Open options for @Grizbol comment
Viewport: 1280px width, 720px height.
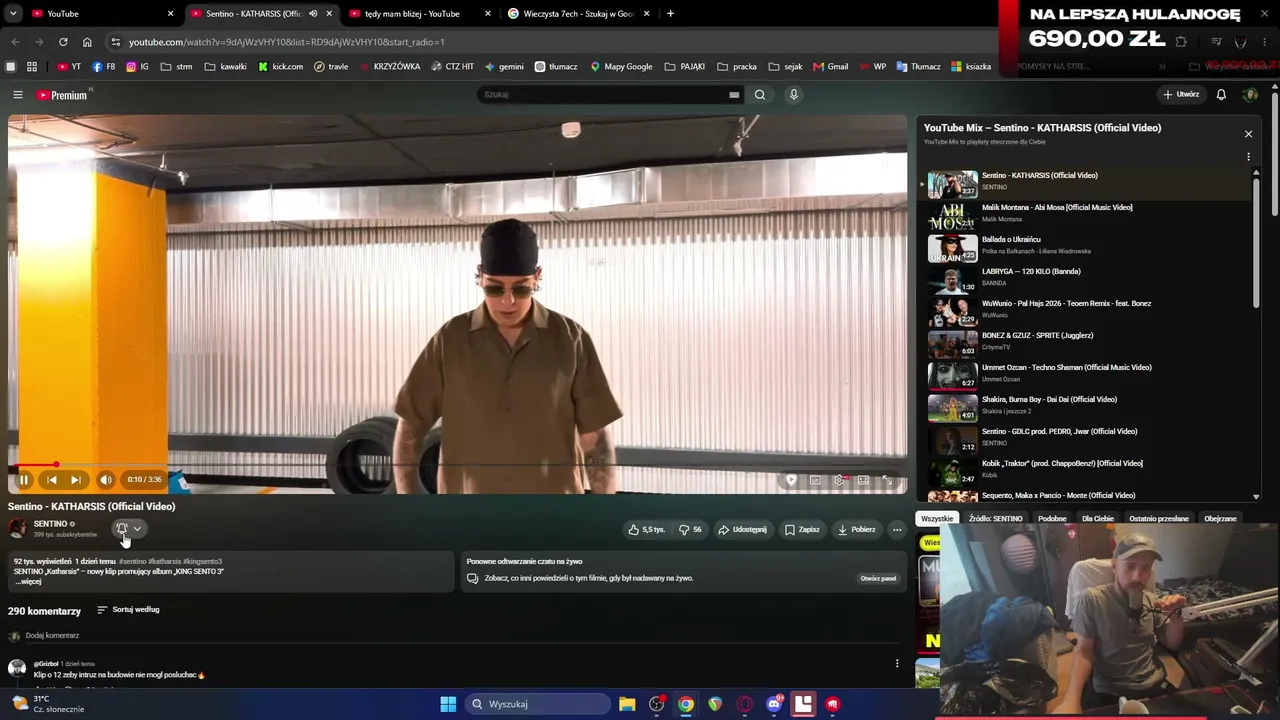[x=897, y=664]
